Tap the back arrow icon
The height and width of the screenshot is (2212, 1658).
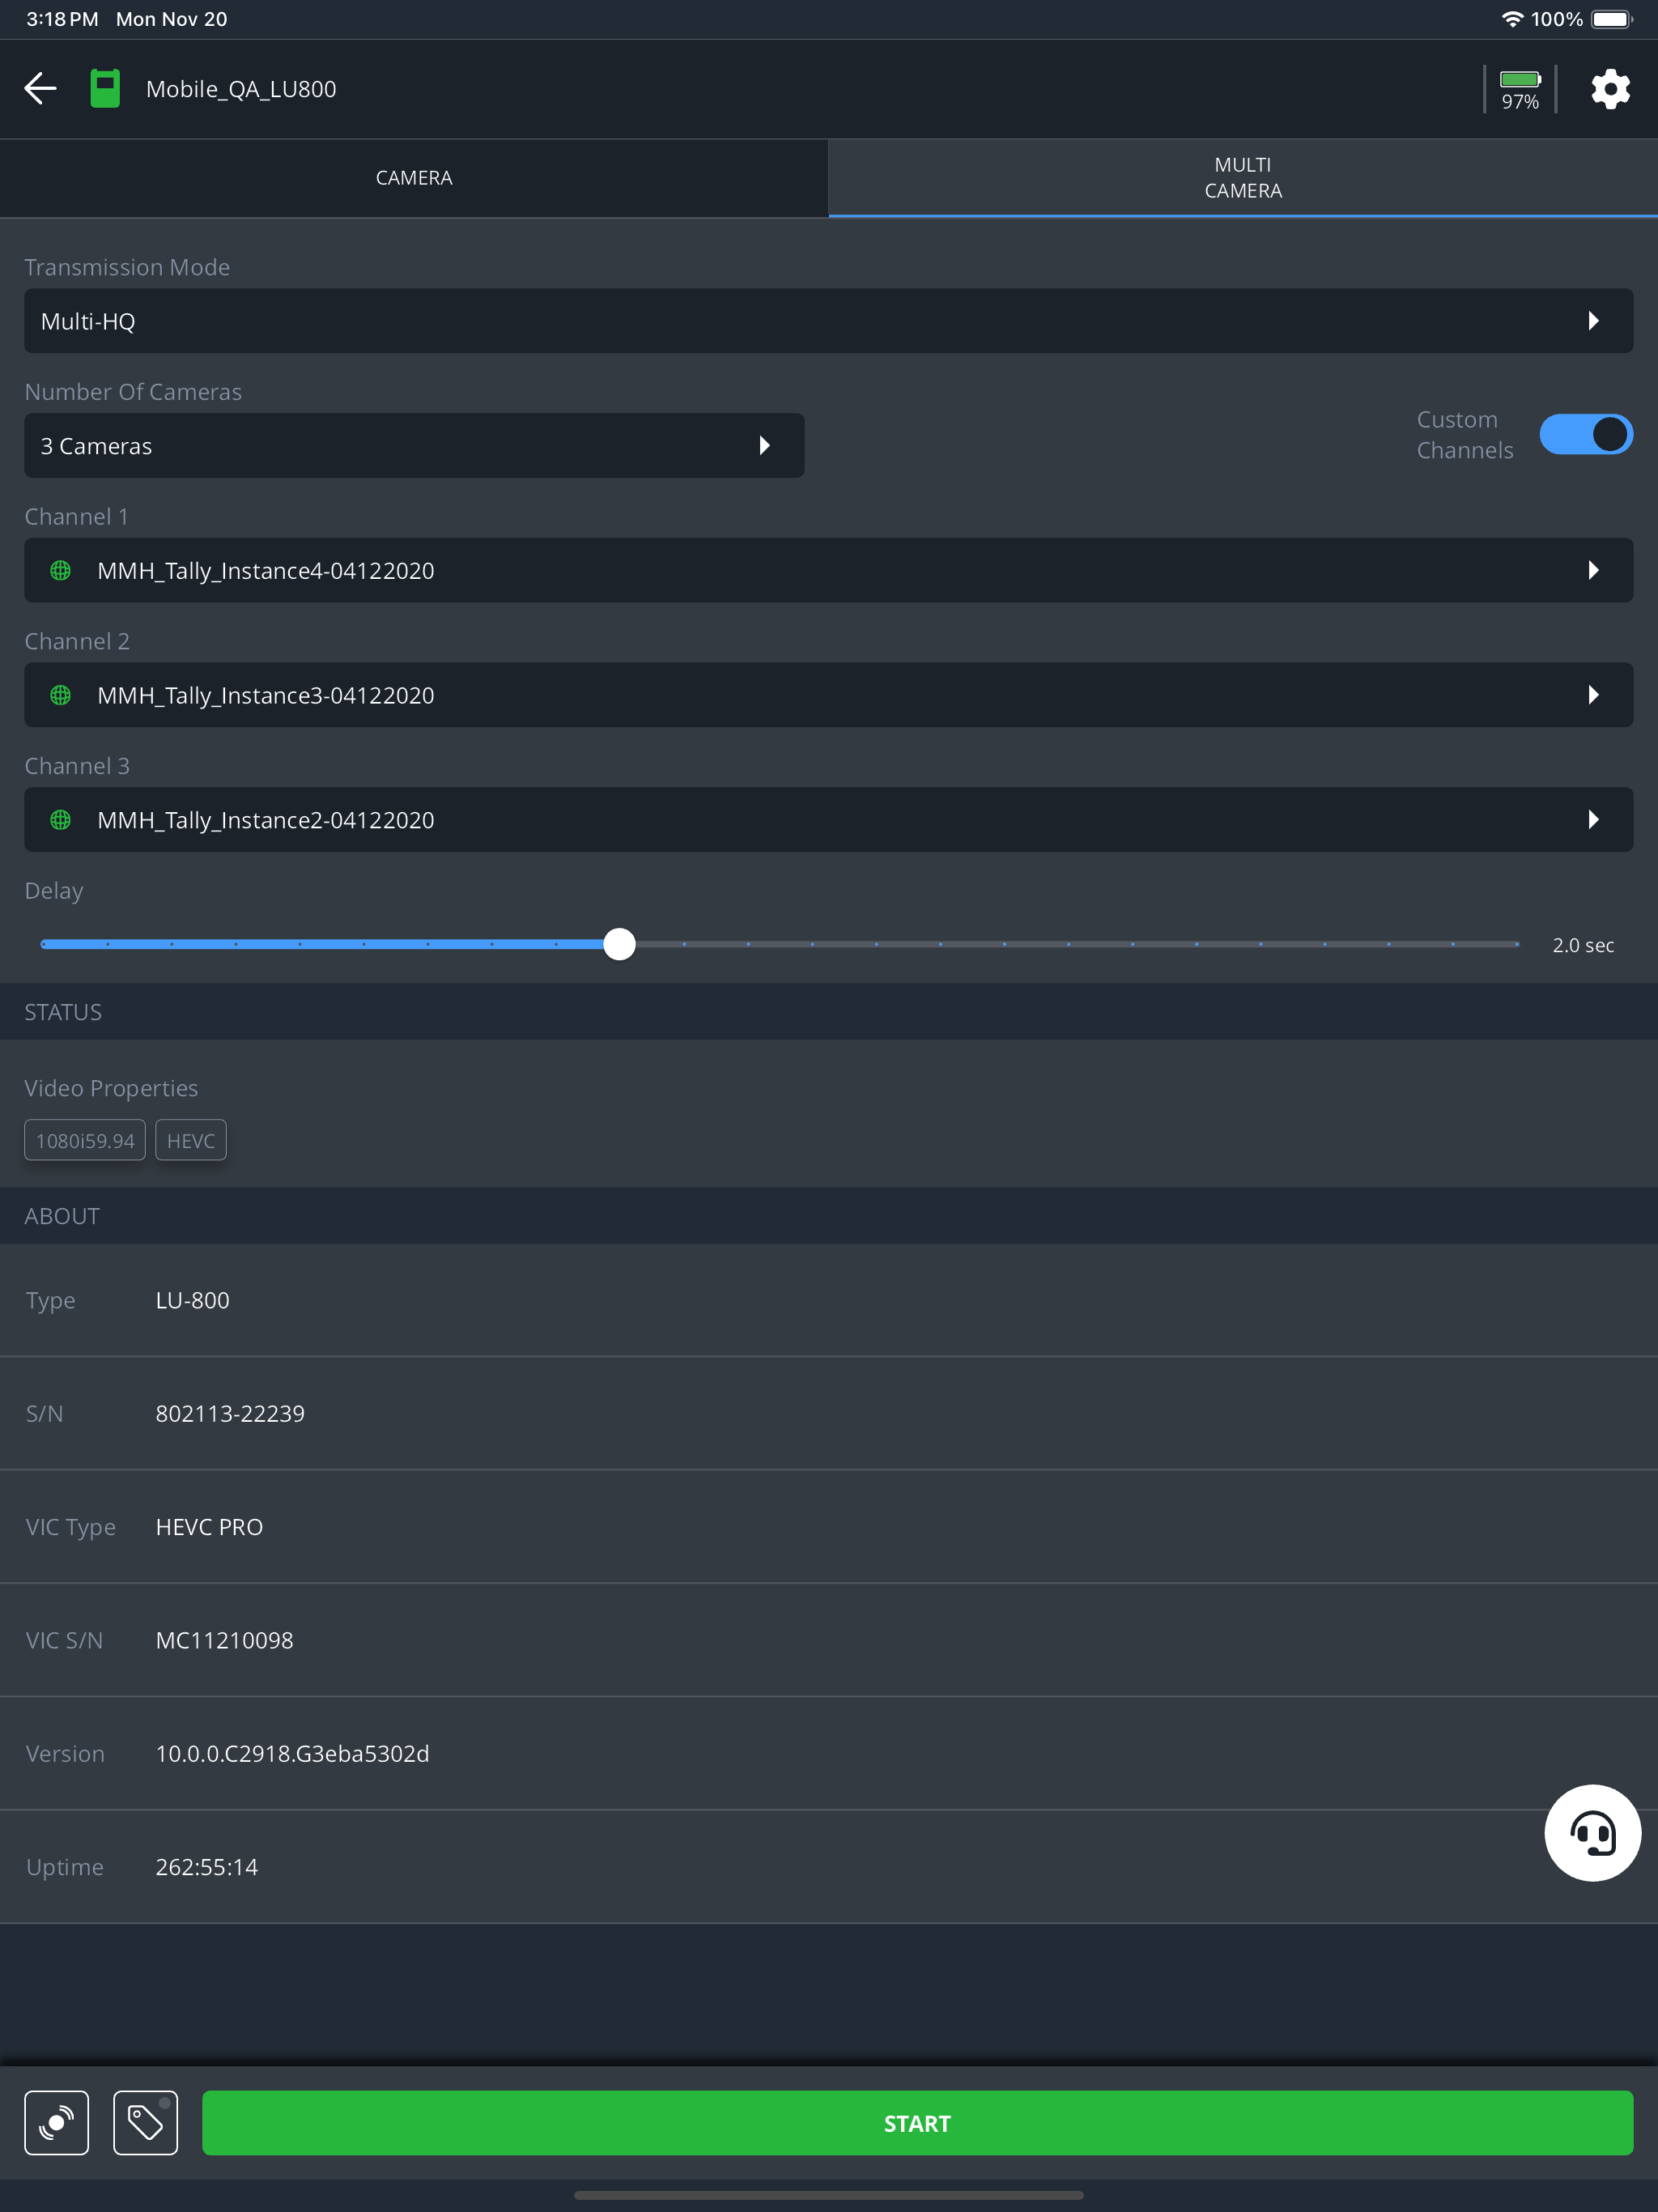tap(40, 88)
